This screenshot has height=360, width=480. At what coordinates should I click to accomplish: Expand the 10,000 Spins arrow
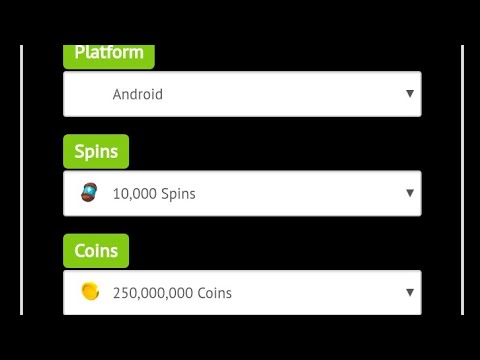click(410, 193)
